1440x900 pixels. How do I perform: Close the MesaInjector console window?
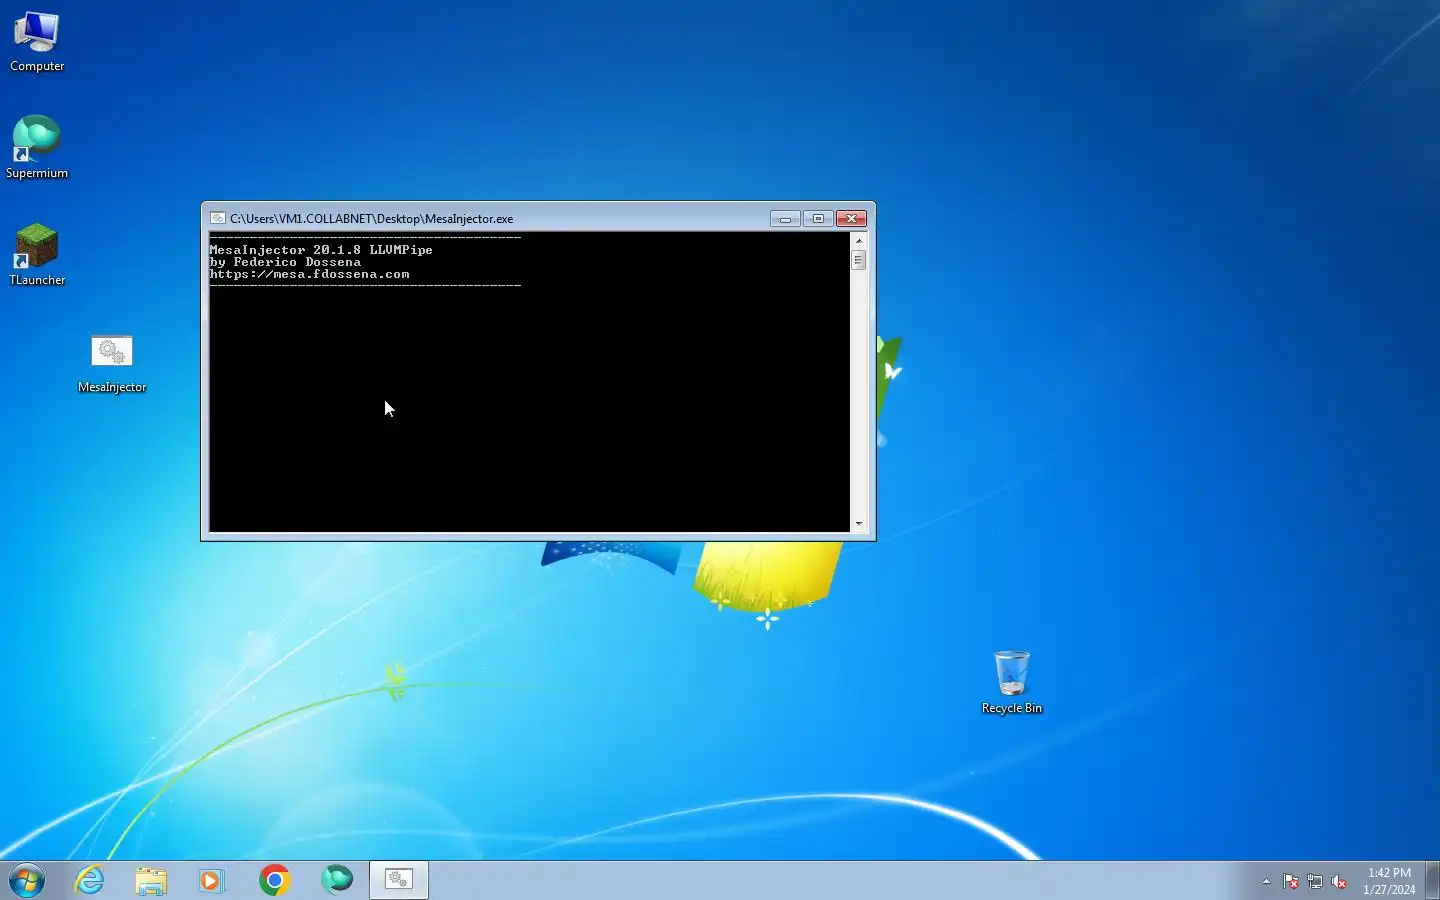851,218
